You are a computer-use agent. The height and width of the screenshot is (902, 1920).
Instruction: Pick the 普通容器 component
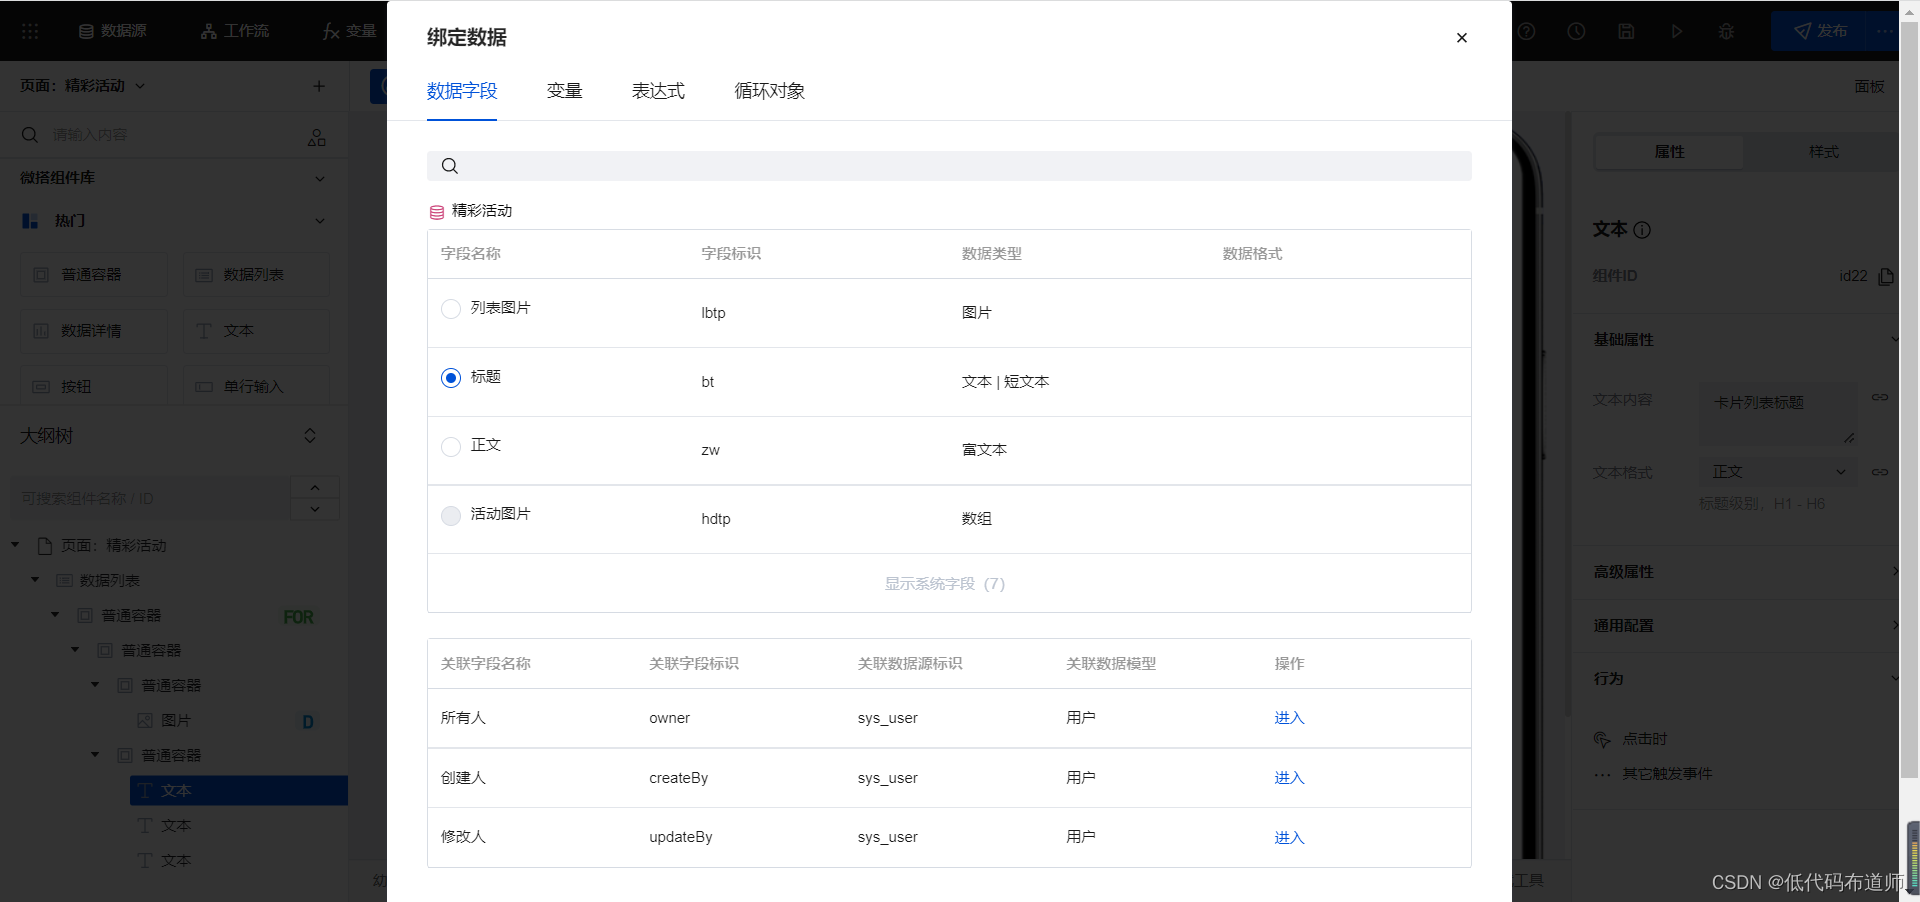click(94, 275)
